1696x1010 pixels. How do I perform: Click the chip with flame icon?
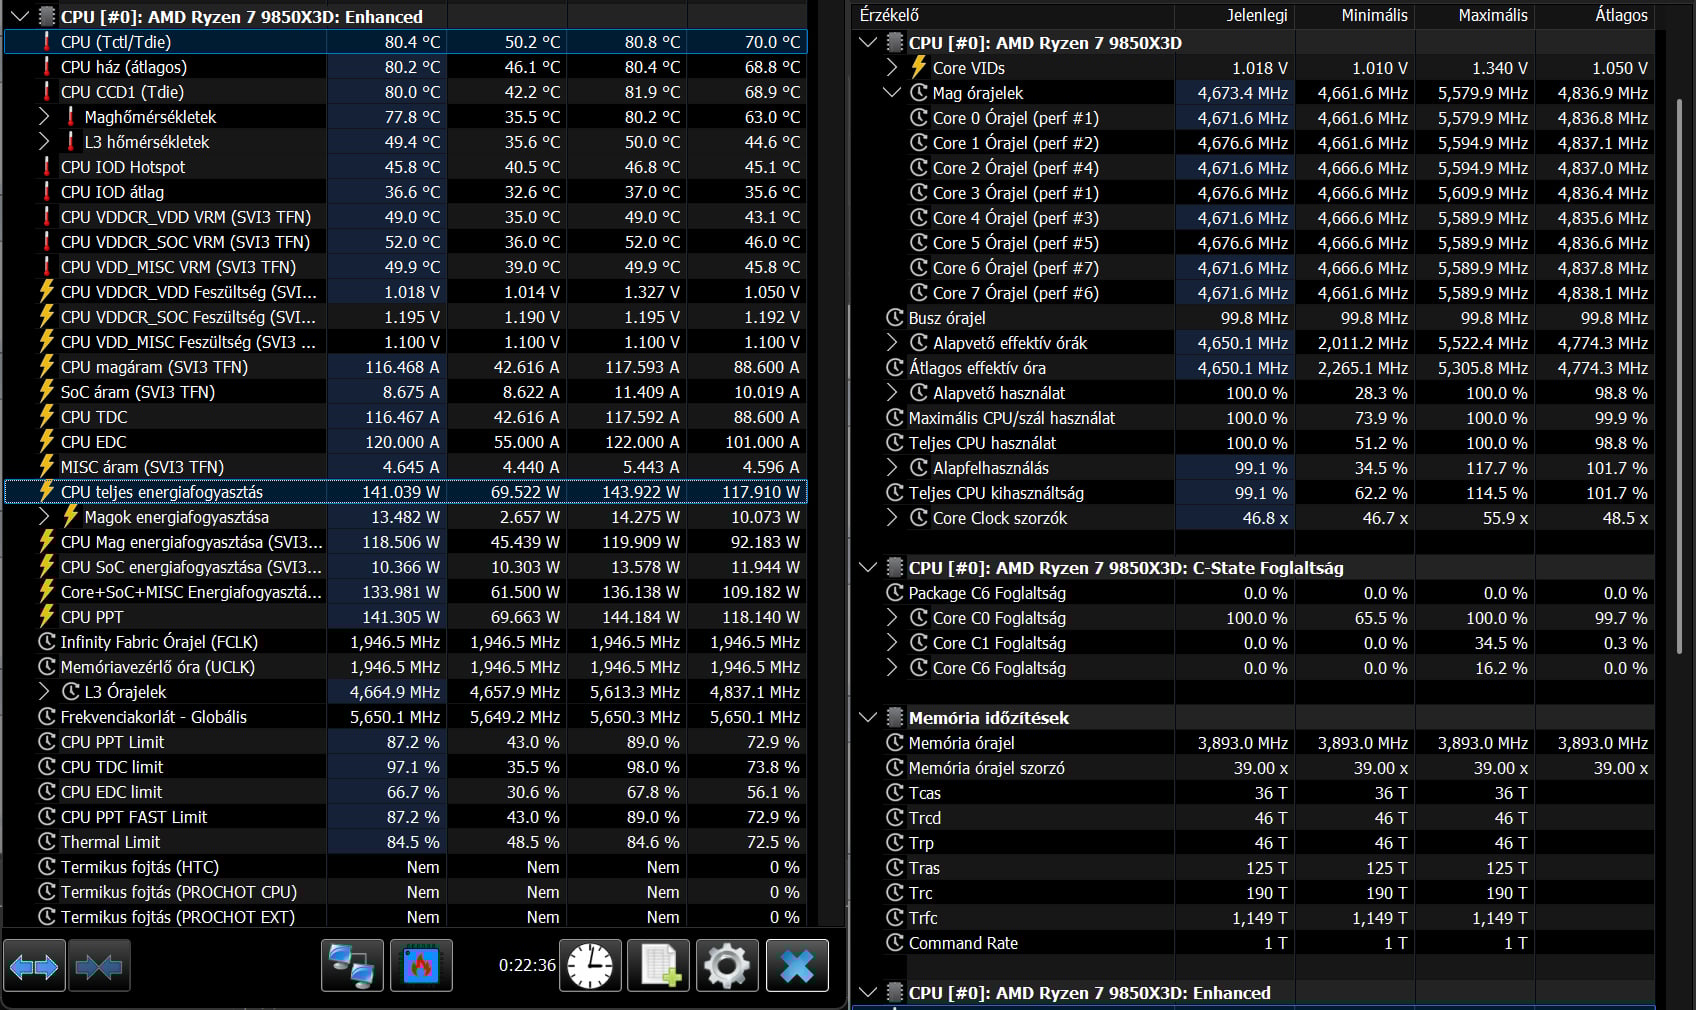click(x=421, y=966)
